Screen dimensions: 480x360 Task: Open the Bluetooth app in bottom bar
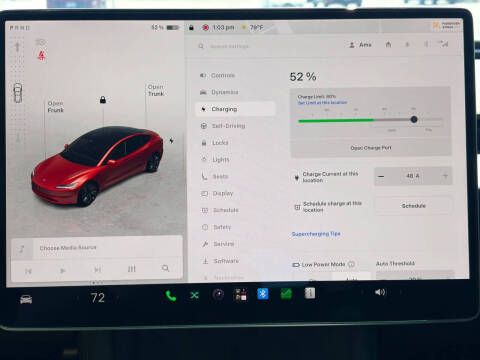[262, 294]
